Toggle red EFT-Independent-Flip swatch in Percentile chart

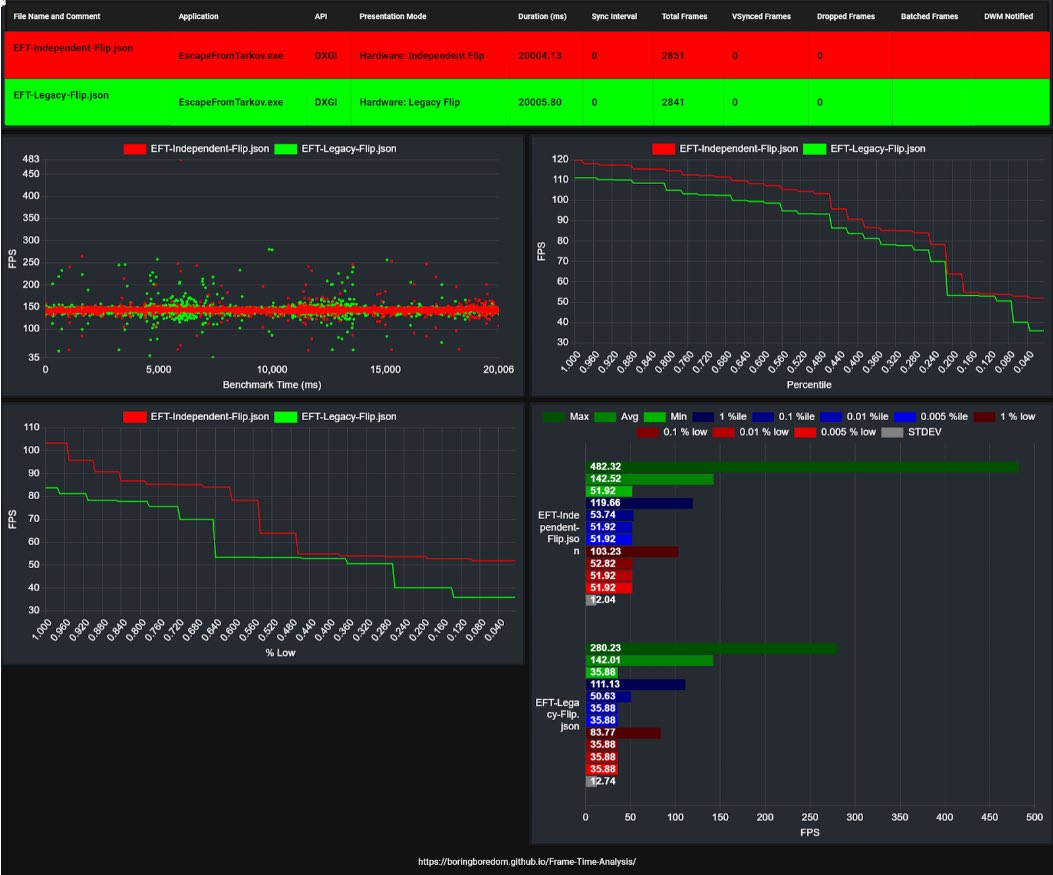tap(663, 149)
